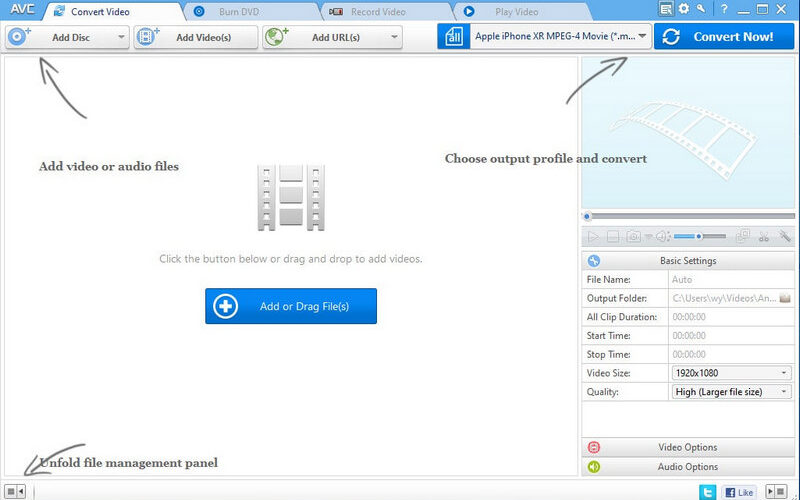Click the Twitter bird icon
800x500 pixels.
[x=708, y=492]
